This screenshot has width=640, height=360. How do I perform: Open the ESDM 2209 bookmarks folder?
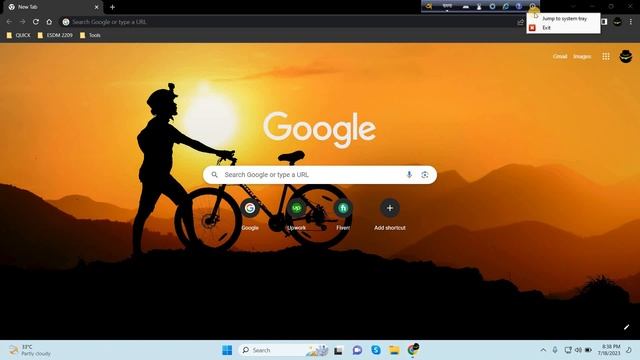pos(55,35)
